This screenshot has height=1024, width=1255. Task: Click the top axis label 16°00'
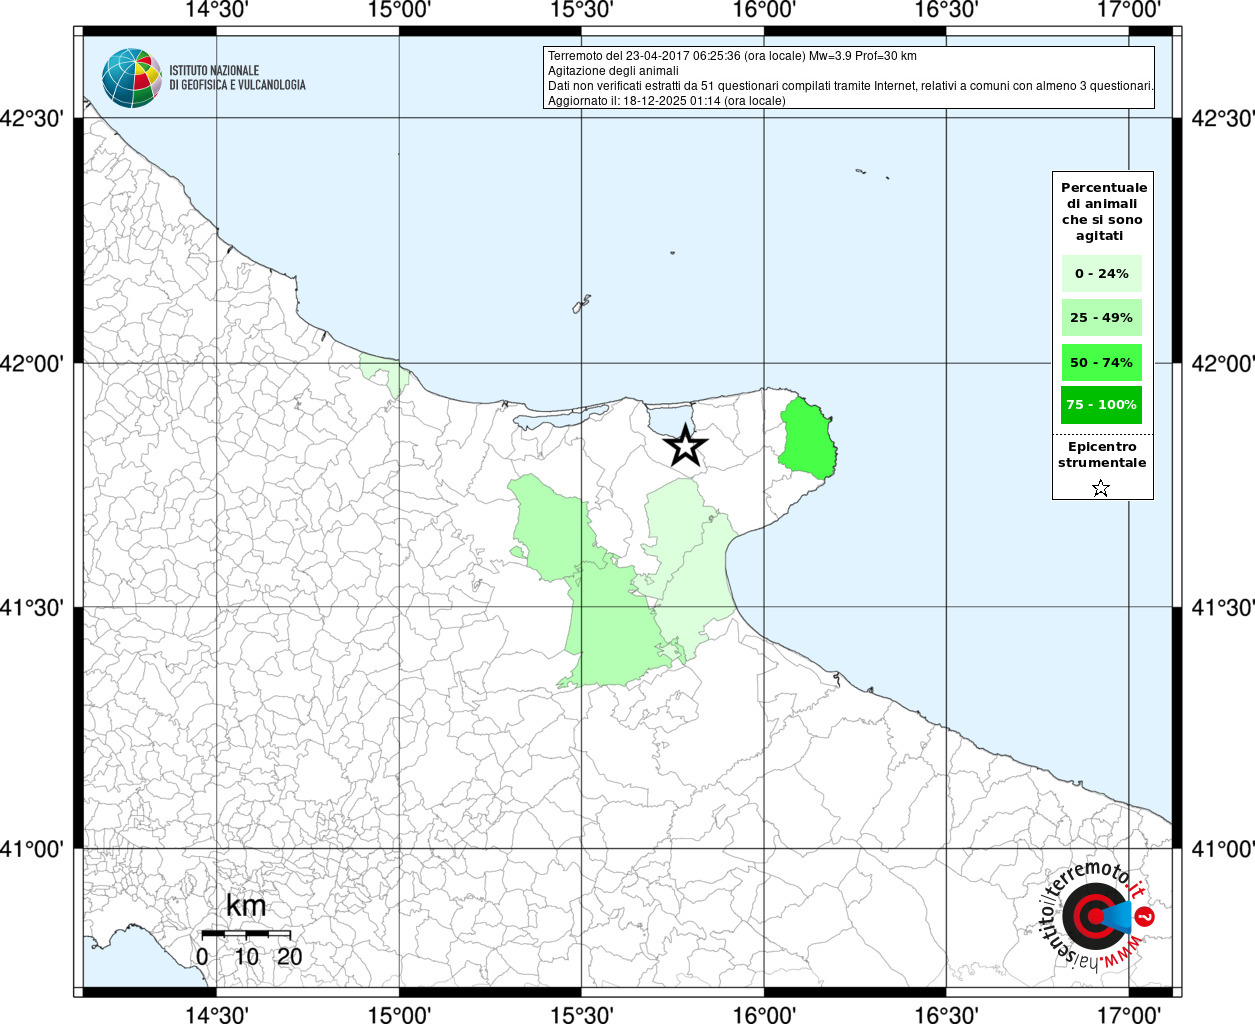(764, 11)
